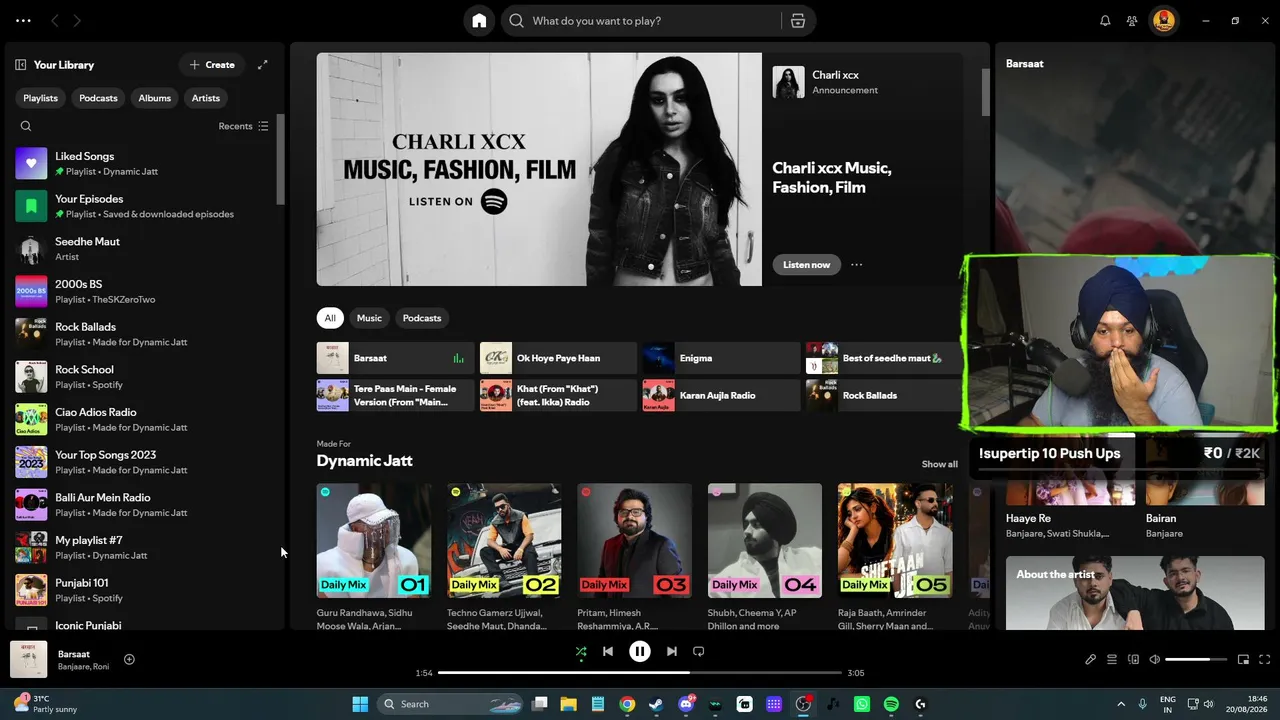Click the magnifier icon in the top search bar
Screen dimensions: 1280x720
click(x=516, y=21)
